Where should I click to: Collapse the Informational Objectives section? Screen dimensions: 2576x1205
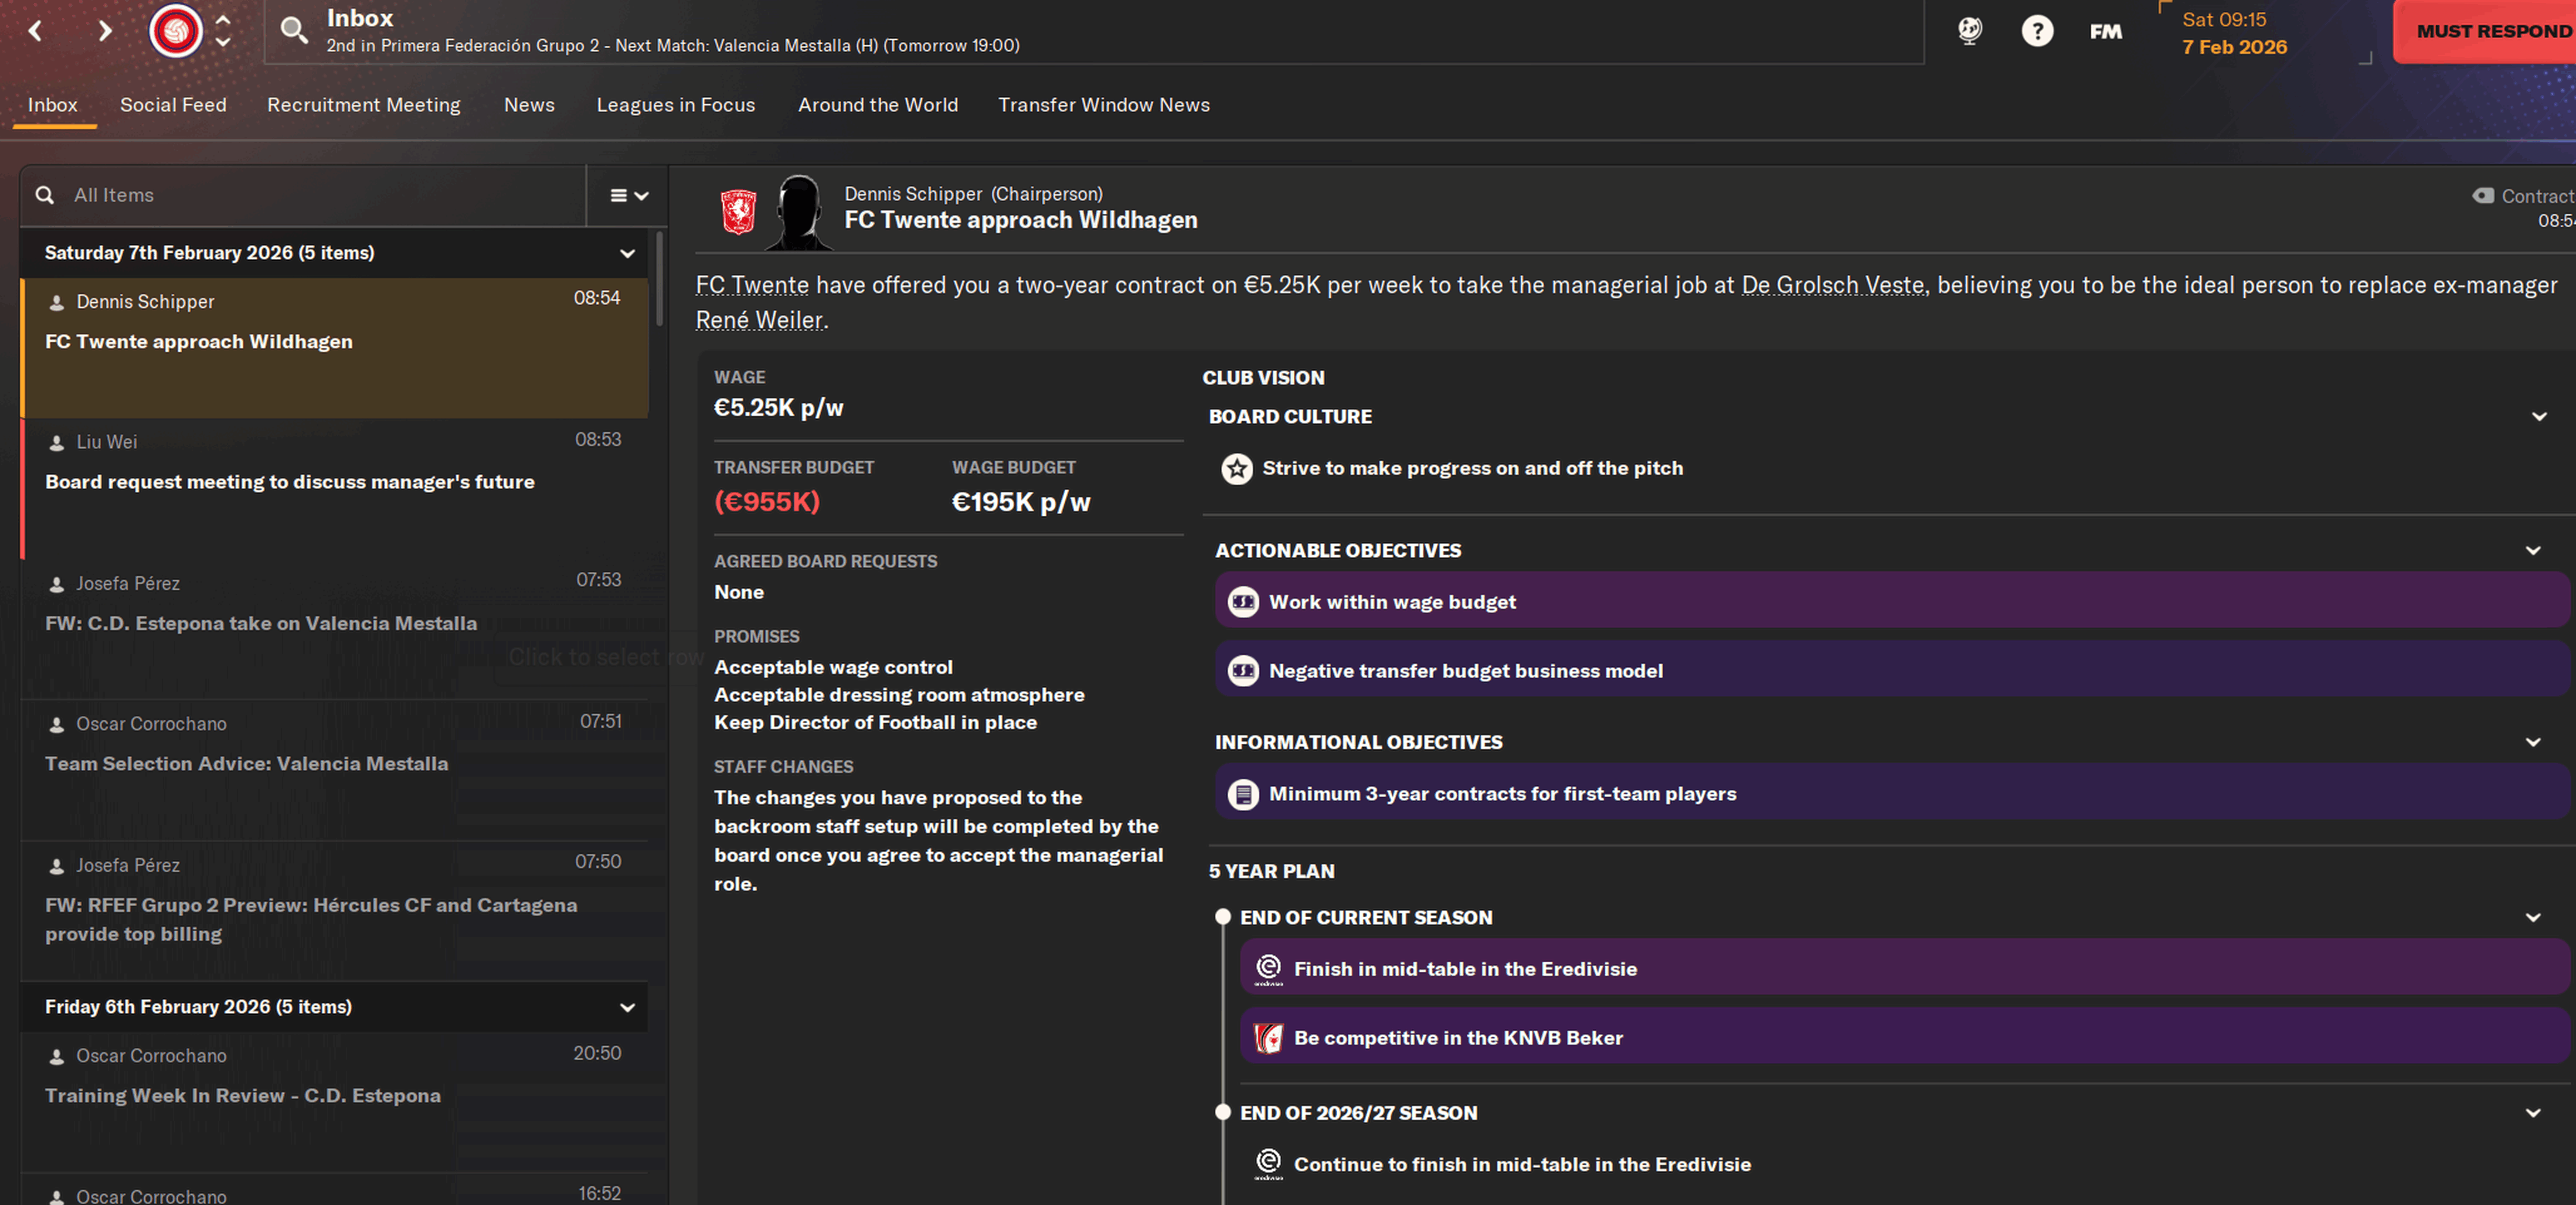(x=2533, y=742)
